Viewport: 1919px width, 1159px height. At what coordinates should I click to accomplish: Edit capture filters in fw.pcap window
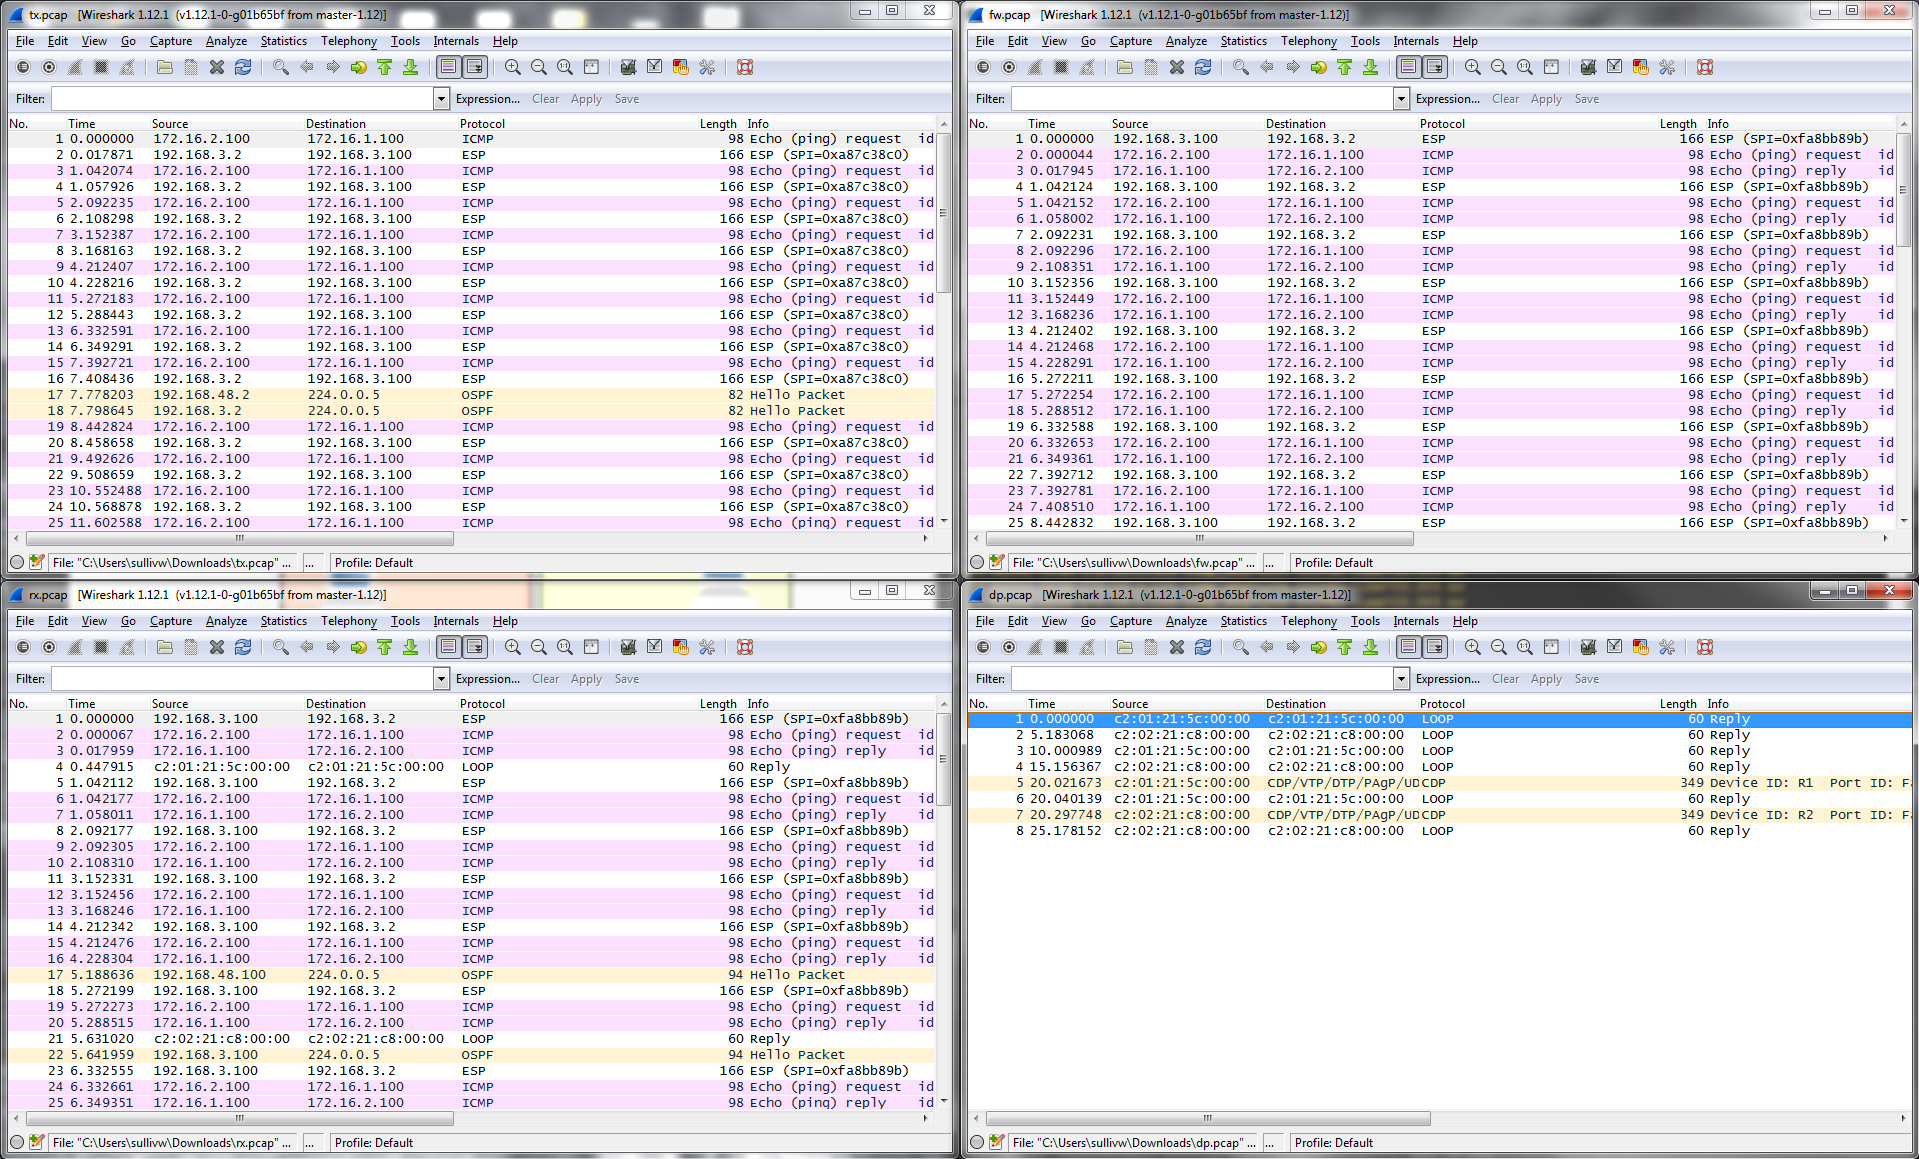click(x=1588, y=67)
